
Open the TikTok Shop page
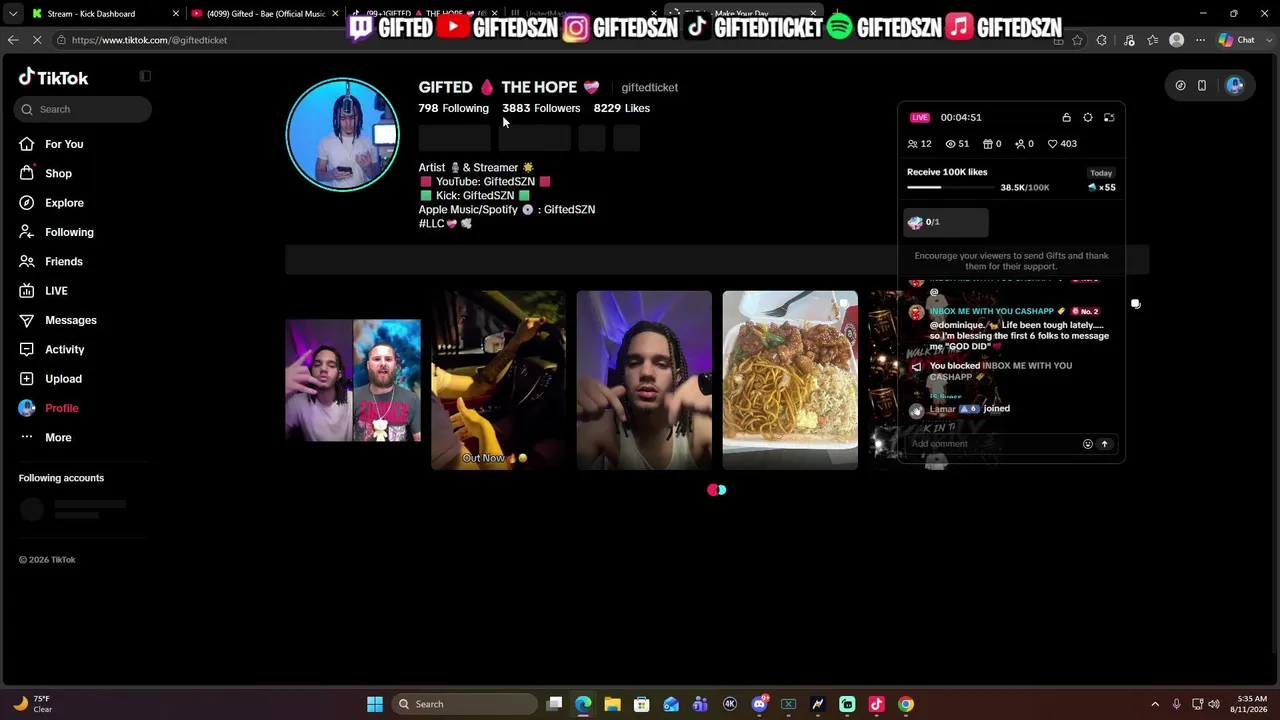[x=58, y=173]
